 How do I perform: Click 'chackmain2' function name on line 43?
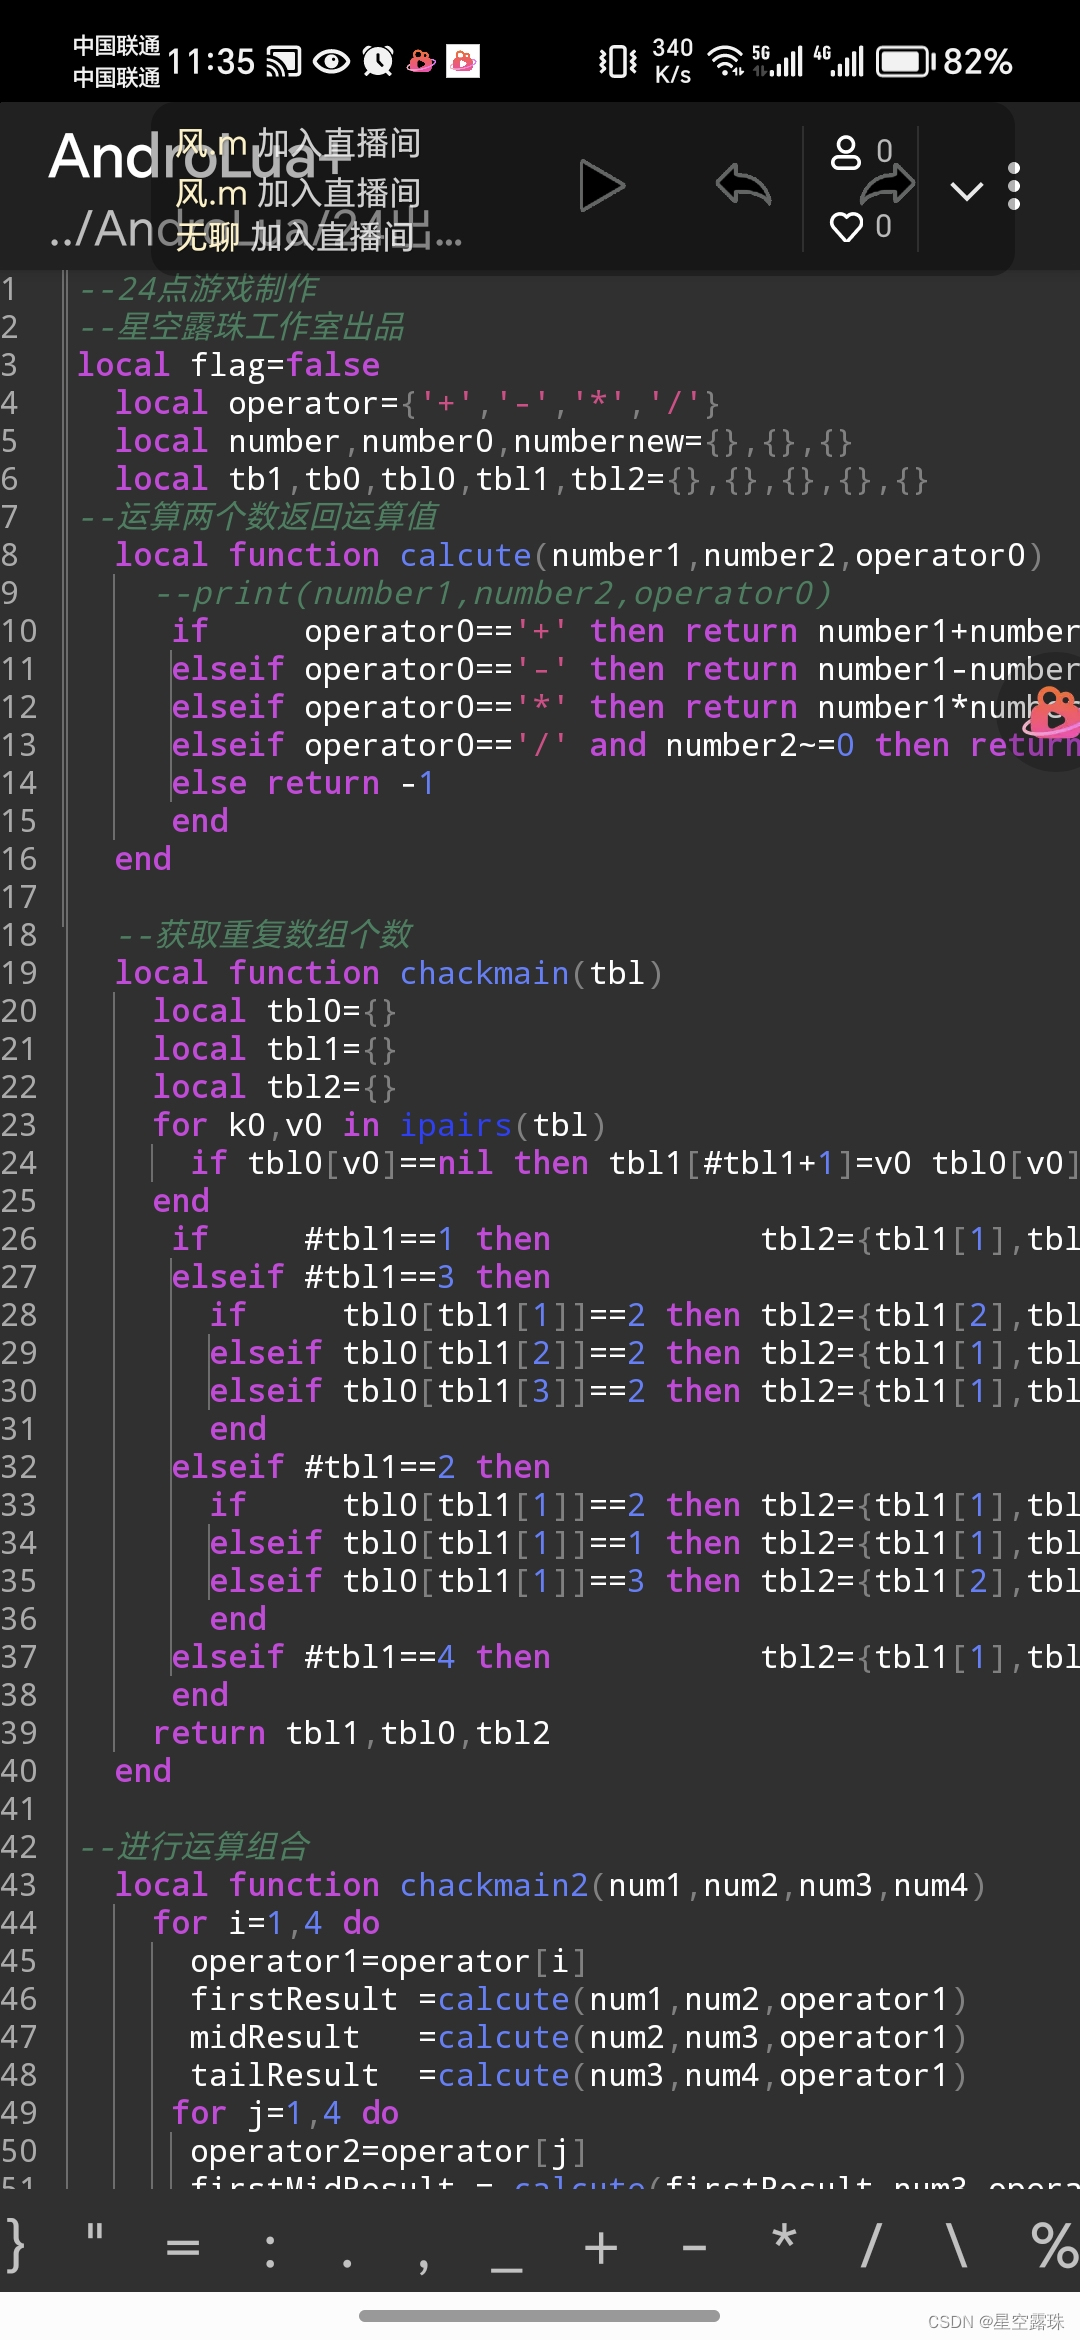pyautogui.click(x=494, y=1885)
